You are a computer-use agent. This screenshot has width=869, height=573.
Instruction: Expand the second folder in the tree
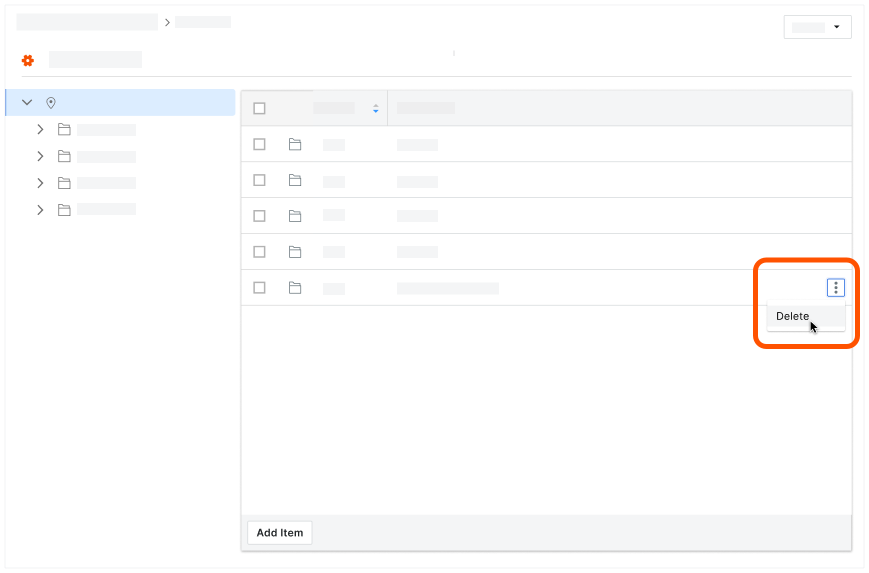[40, 156]
